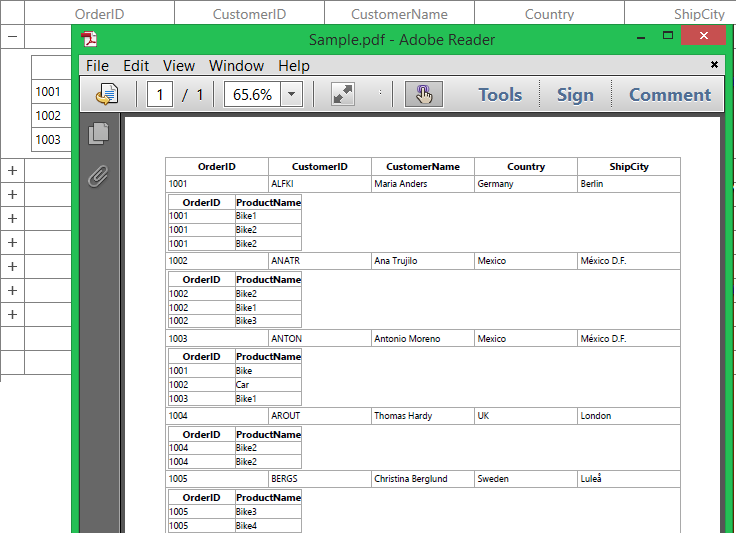Click the Sweden cell in the PDF
Screen dimensions: 736x533
(526, 479)
